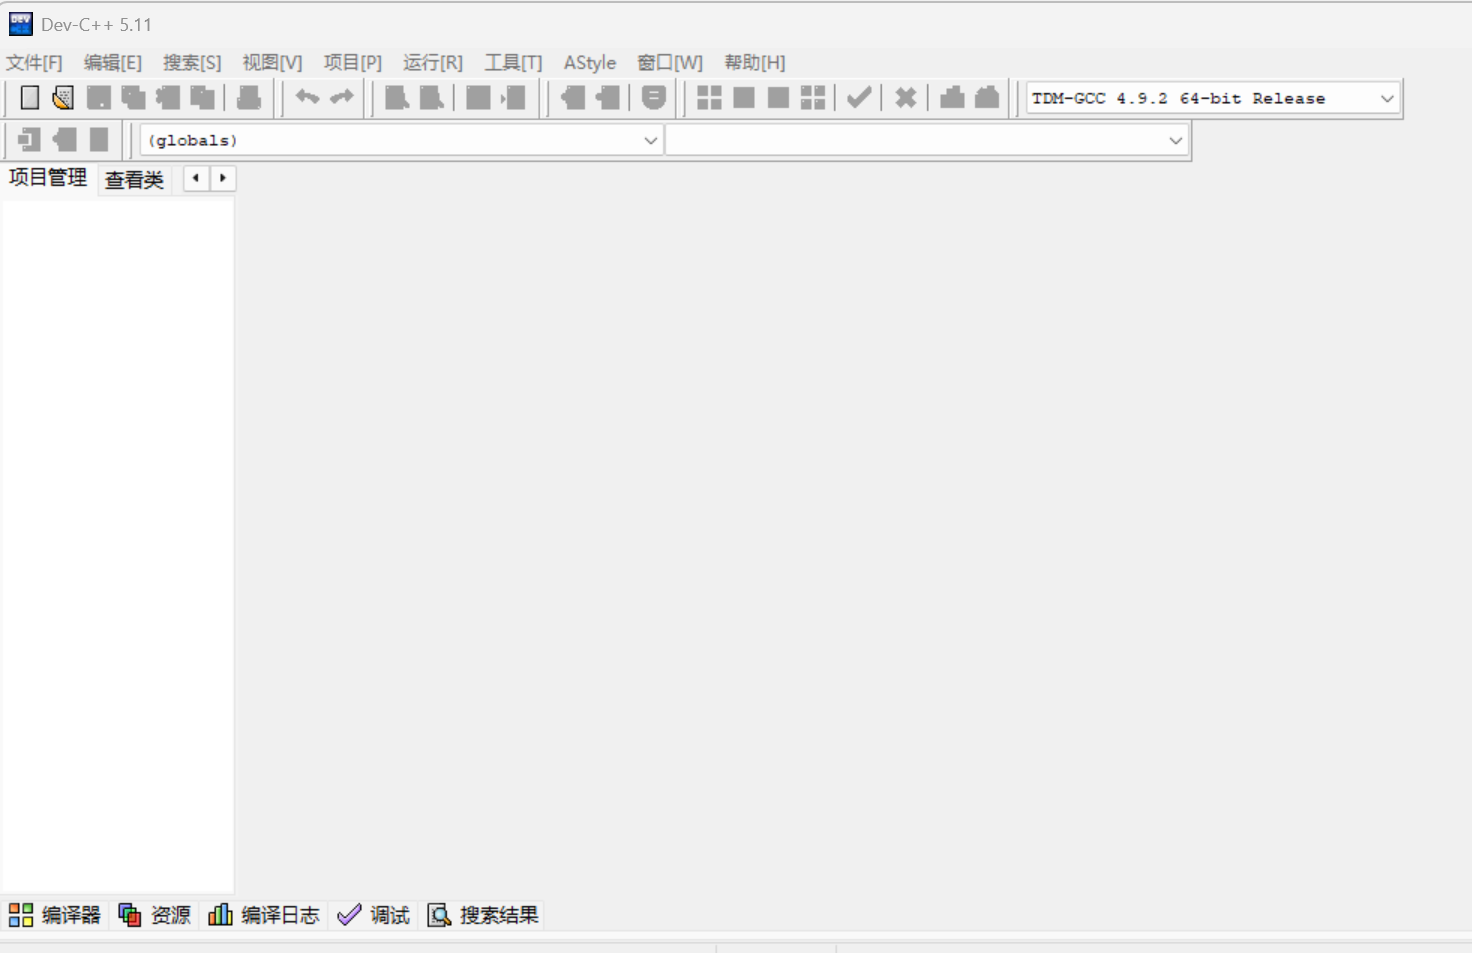Open the 调试 bottom tab
Viewport: 1472px width, 953px height.
373,915
